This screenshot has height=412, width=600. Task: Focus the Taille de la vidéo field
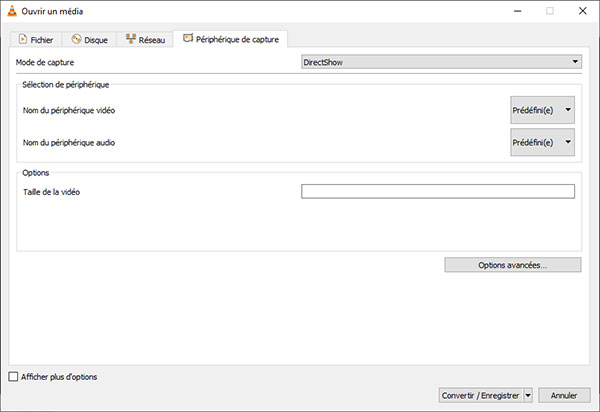pyautogui.click(x=437, y=192)
